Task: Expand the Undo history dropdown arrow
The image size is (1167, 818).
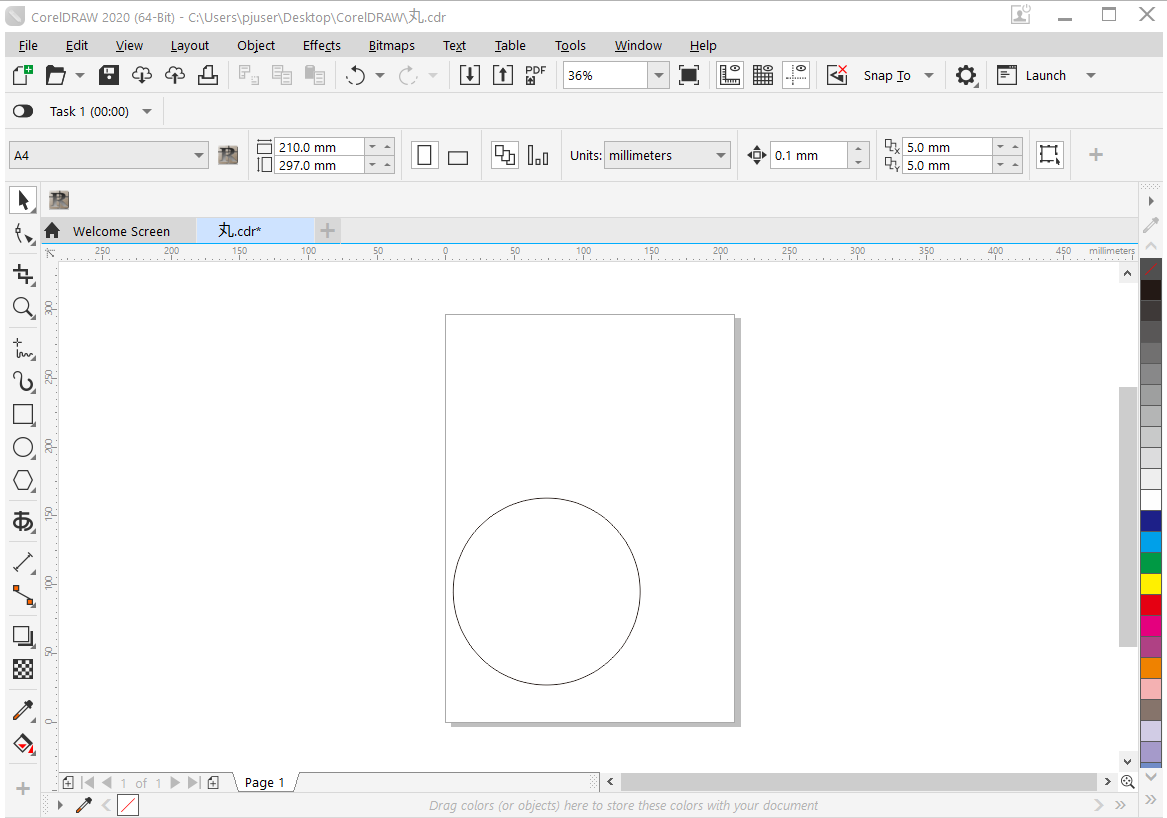Action: coord(380,75)
